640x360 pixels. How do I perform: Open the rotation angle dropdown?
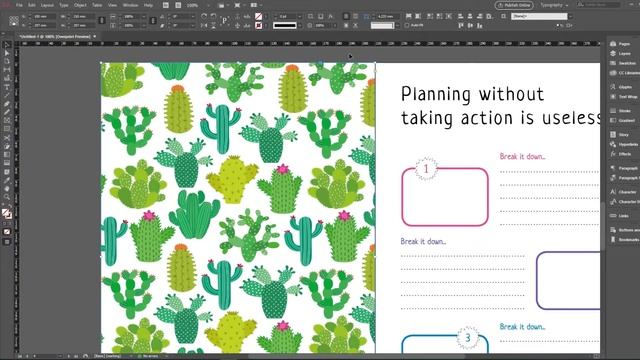coord(193,16)
